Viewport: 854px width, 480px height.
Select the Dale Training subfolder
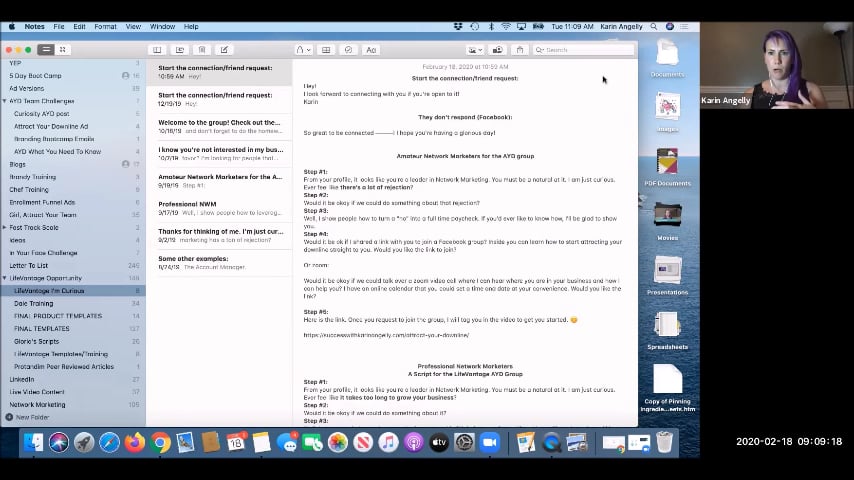[73, 303]
